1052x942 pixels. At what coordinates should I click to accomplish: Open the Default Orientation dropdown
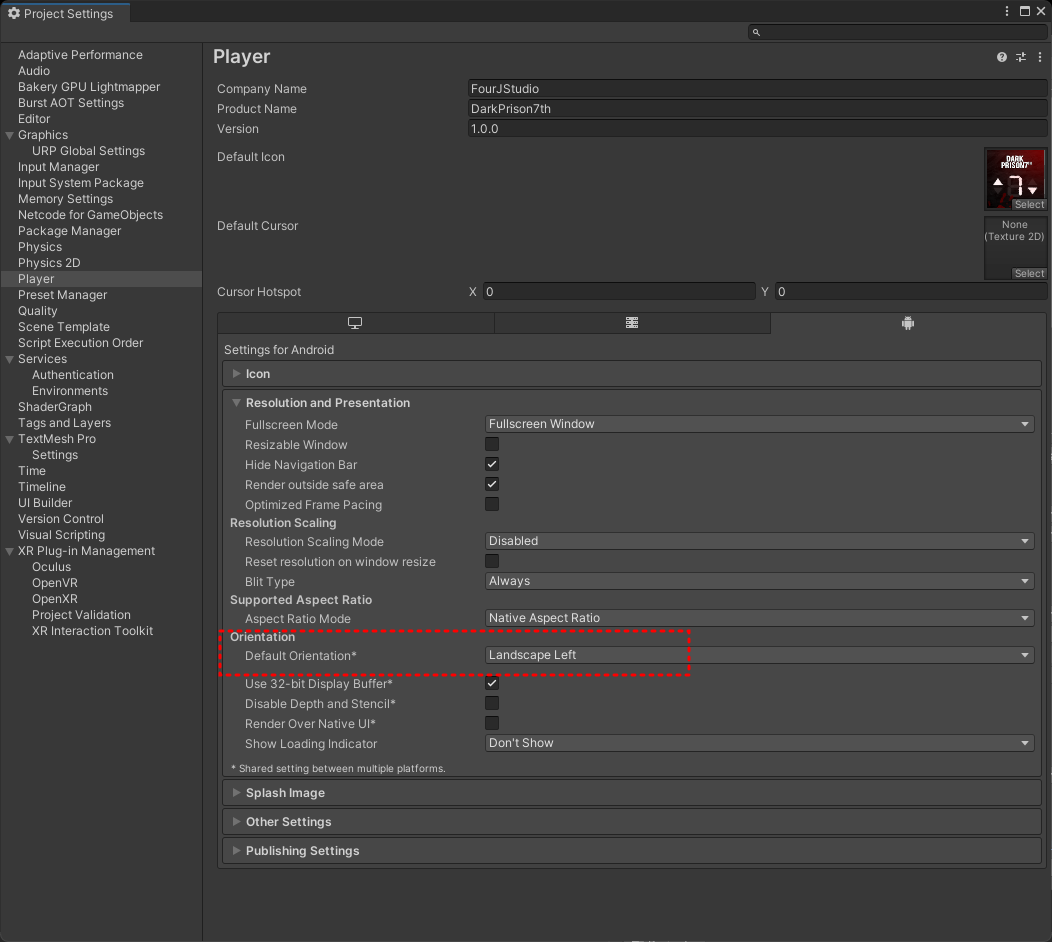759,655
